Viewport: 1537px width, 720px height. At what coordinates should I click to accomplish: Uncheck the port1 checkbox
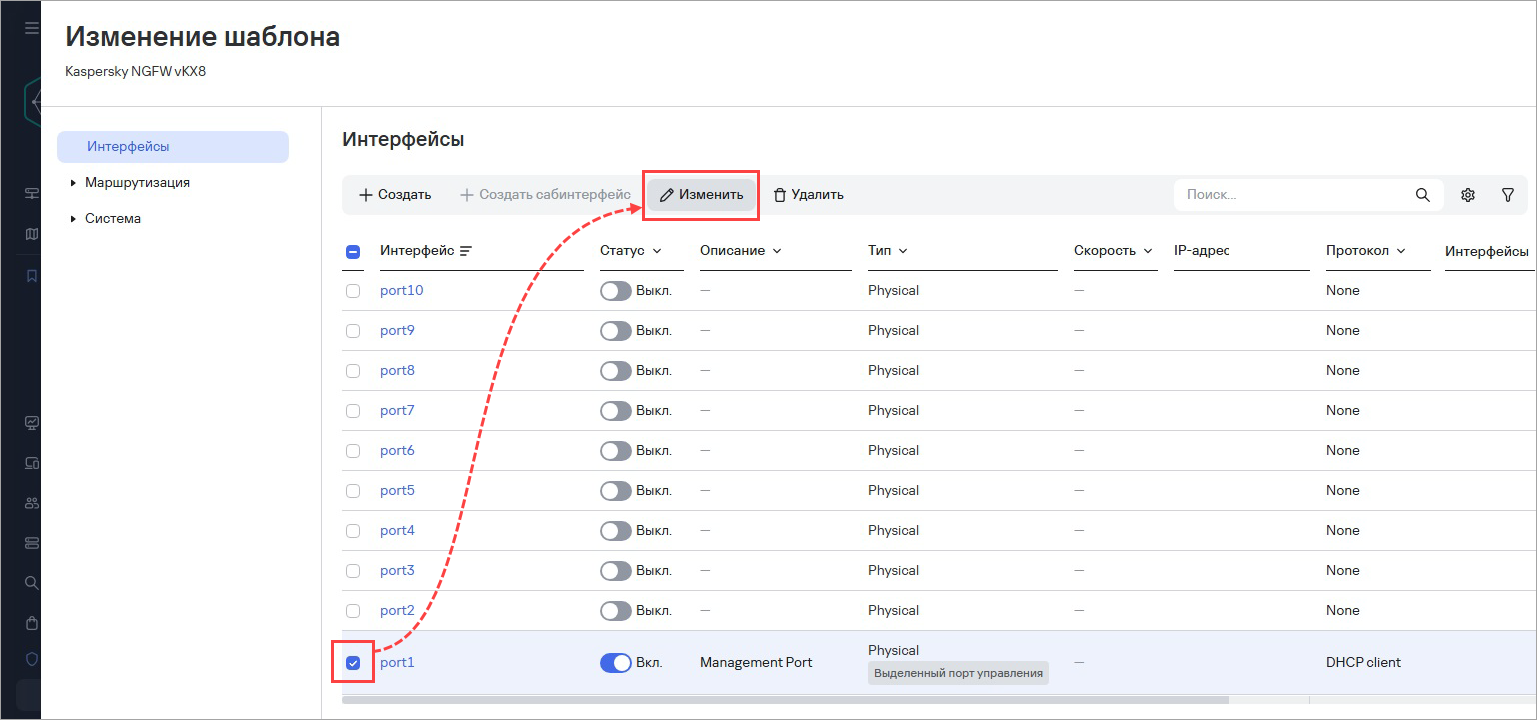(353, 662)
